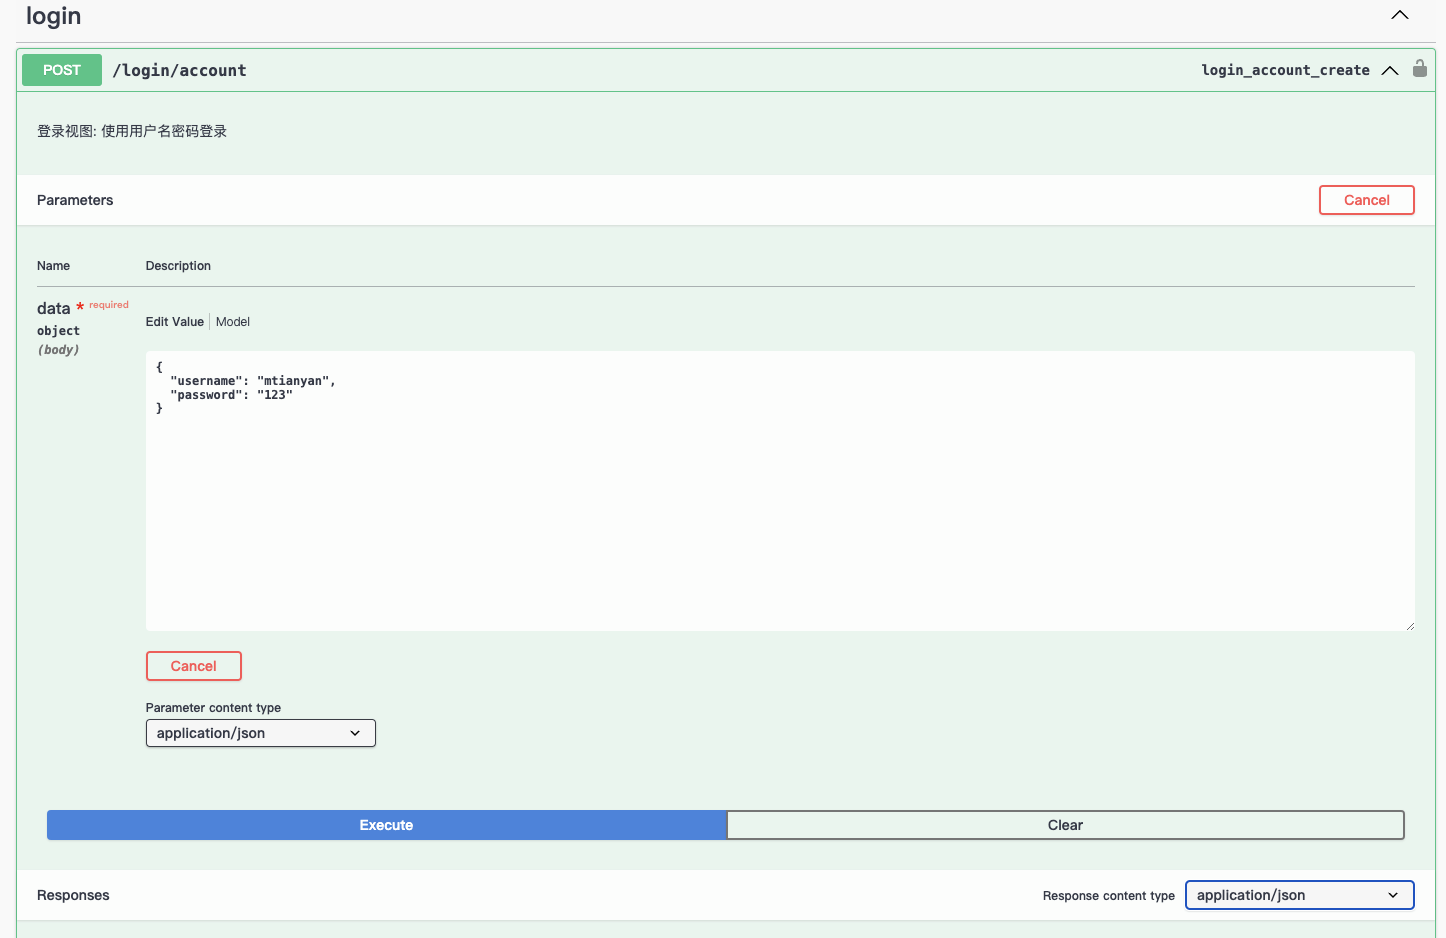1446x938 pixels.
Task: Click the data parameter name
Action: pos(54,308)
